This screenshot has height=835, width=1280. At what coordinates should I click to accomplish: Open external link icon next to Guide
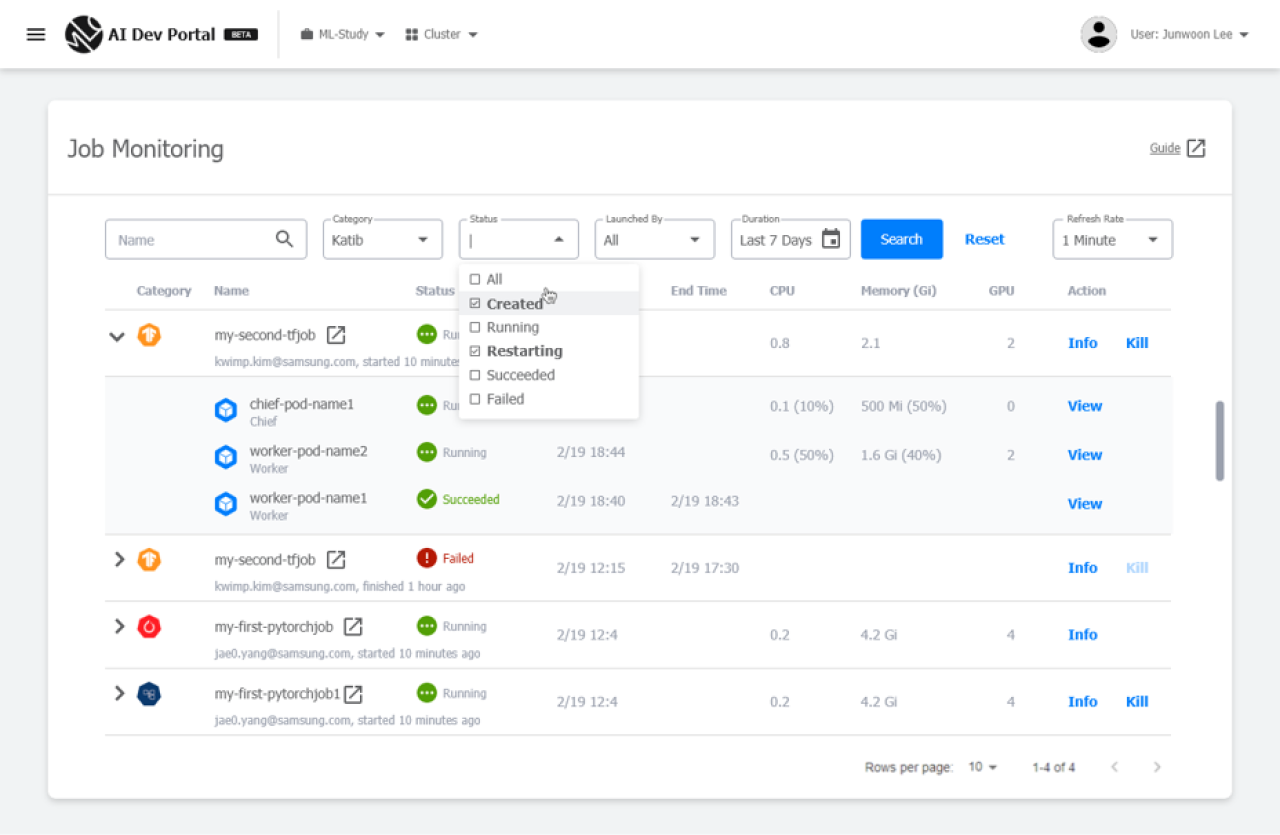pyautogui.click(x=1196, y=148)
